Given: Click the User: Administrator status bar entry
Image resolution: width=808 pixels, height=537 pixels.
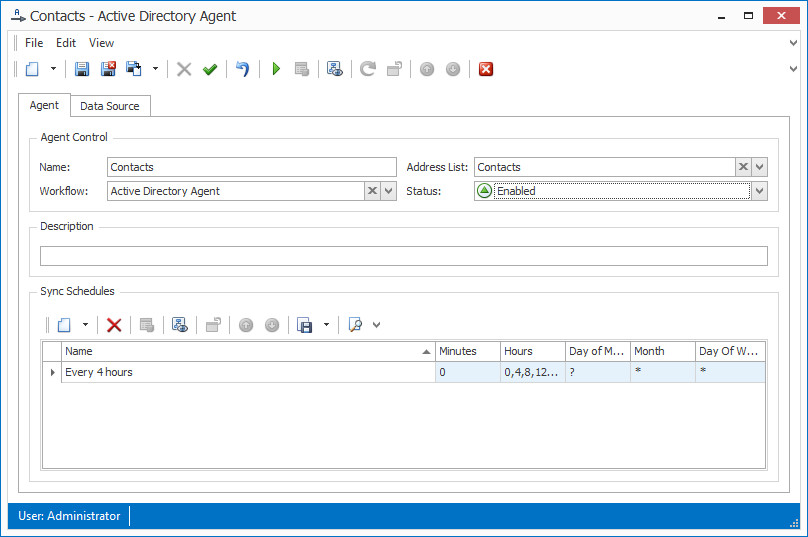Looking at the screenshot, I should 69,516.
